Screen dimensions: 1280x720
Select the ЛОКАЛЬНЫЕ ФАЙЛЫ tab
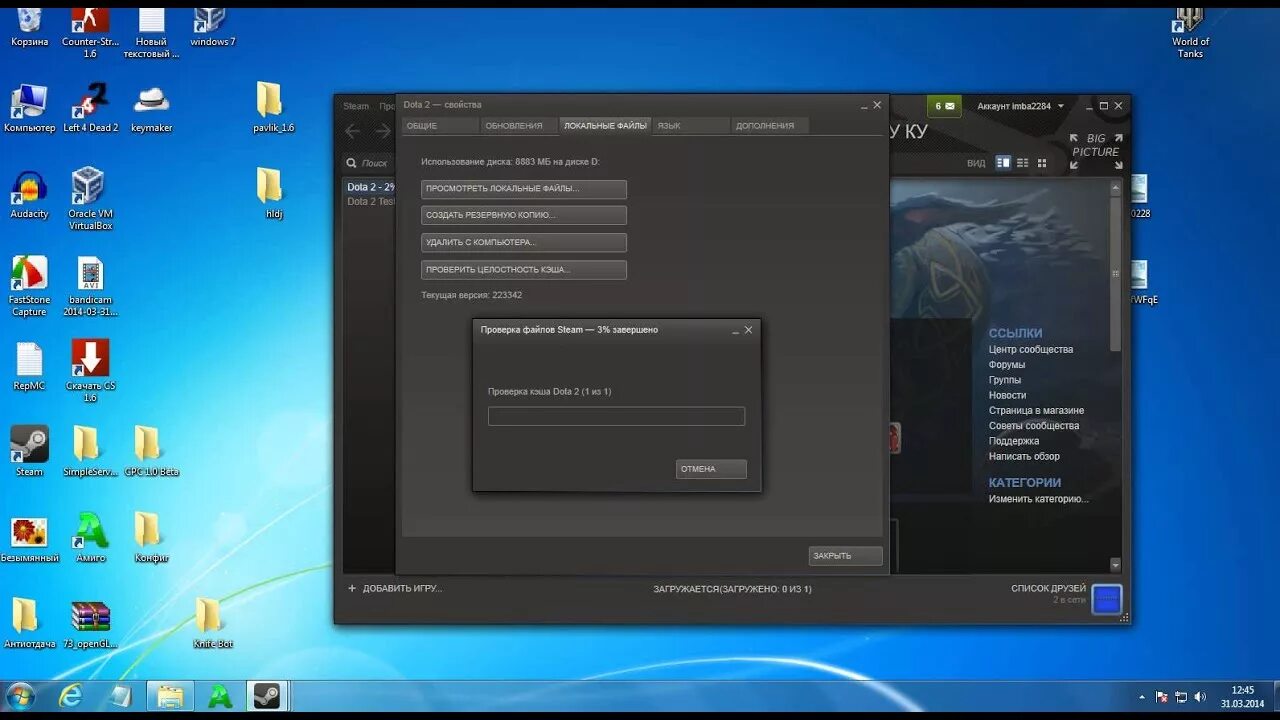click(x=605, y=126)
